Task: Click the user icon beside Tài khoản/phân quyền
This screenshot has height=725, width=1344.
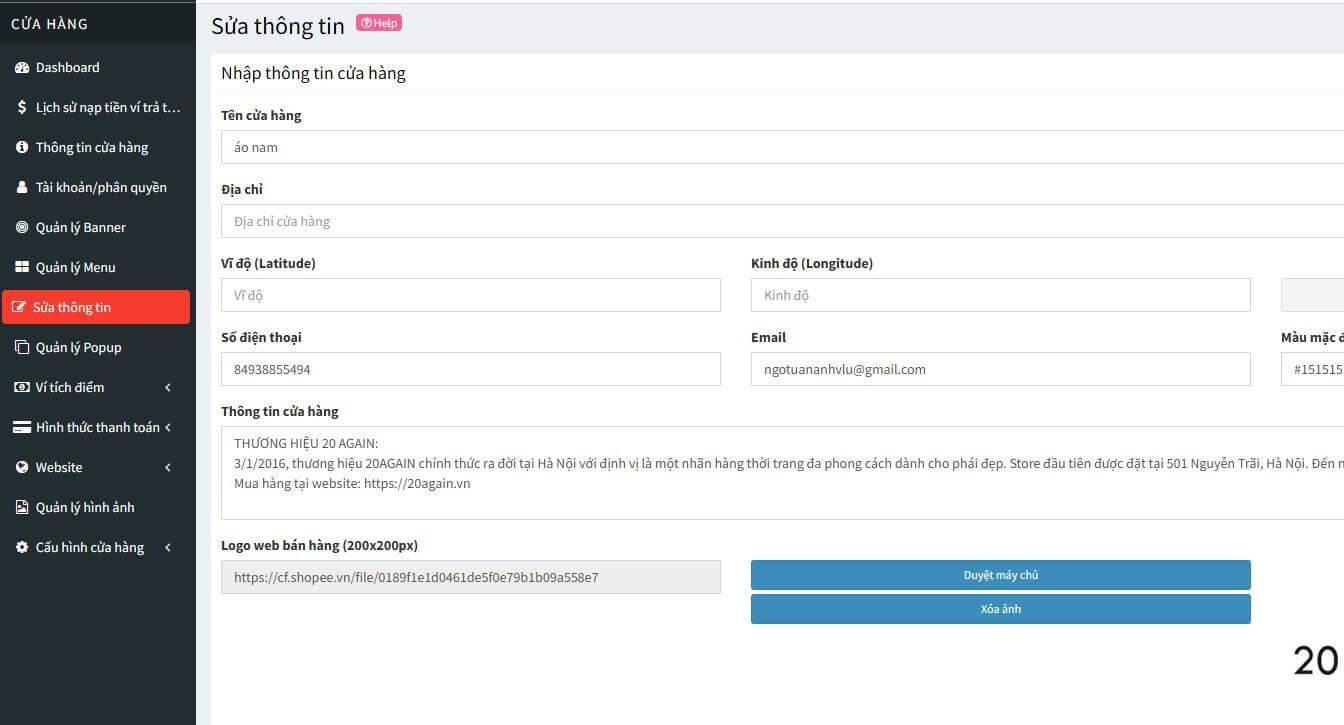Action: 22,188
